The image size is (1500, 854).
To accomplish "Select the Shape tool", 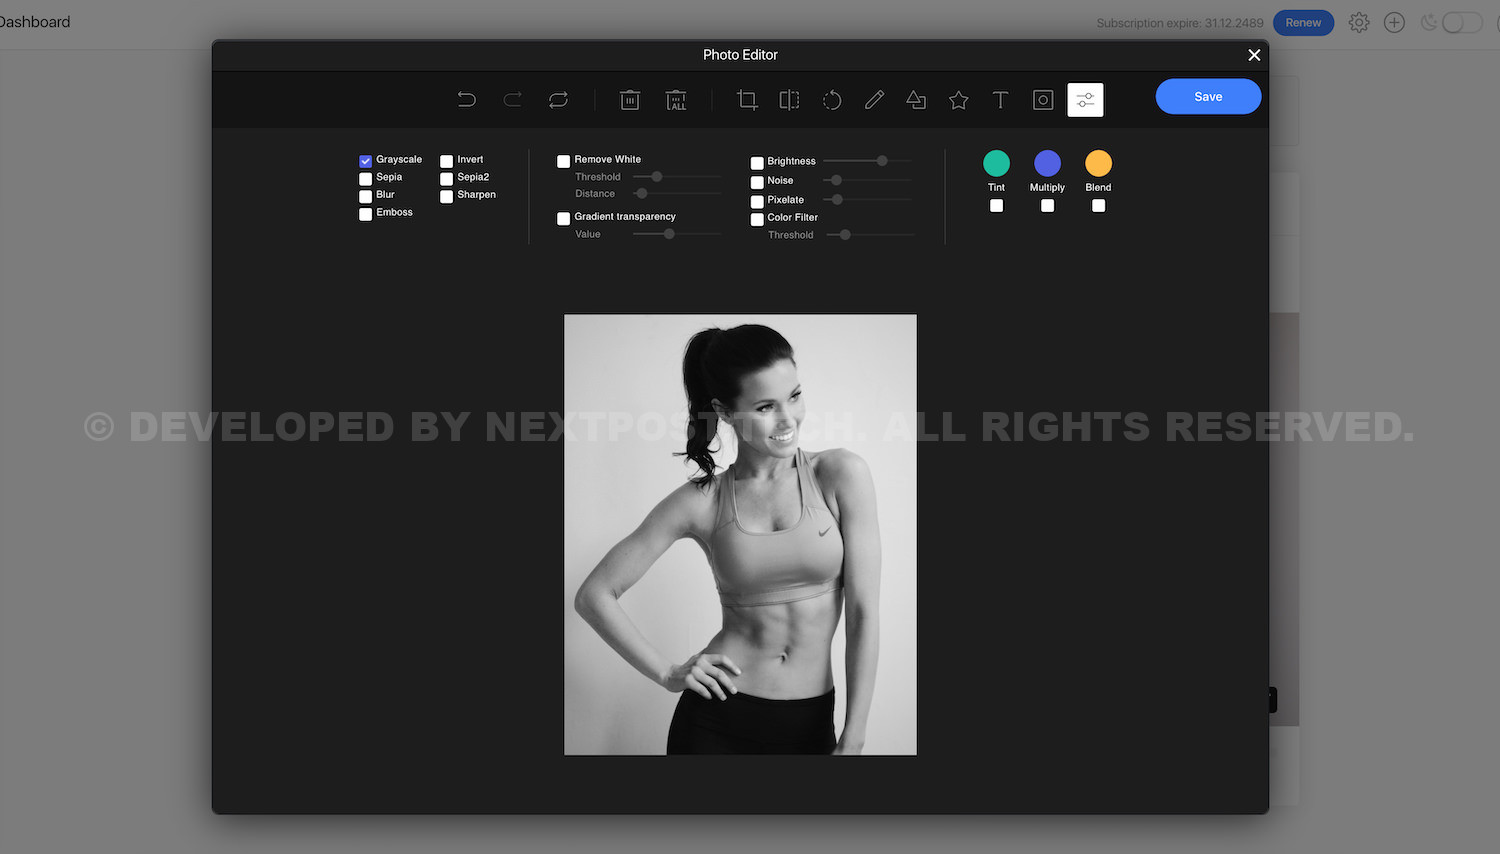I will click(x=916, y=99).
